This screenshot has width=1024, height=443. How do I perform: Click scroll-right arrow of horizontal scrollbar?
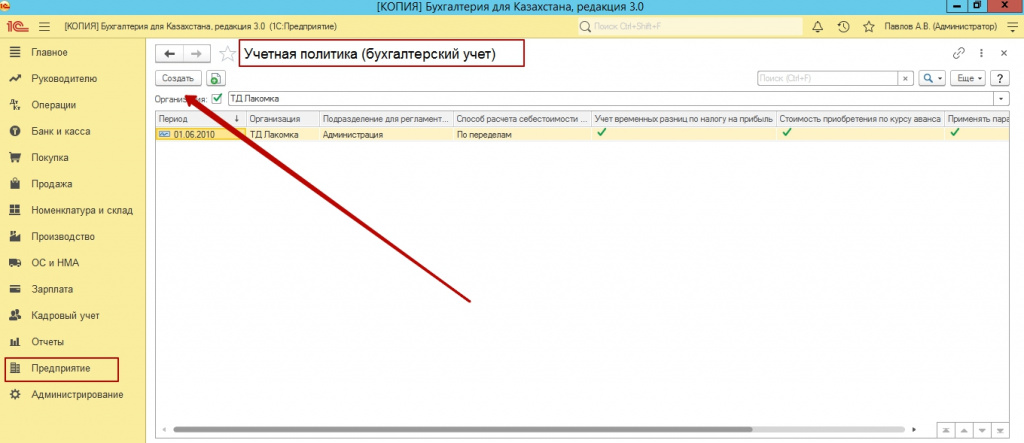coord(914,430)
